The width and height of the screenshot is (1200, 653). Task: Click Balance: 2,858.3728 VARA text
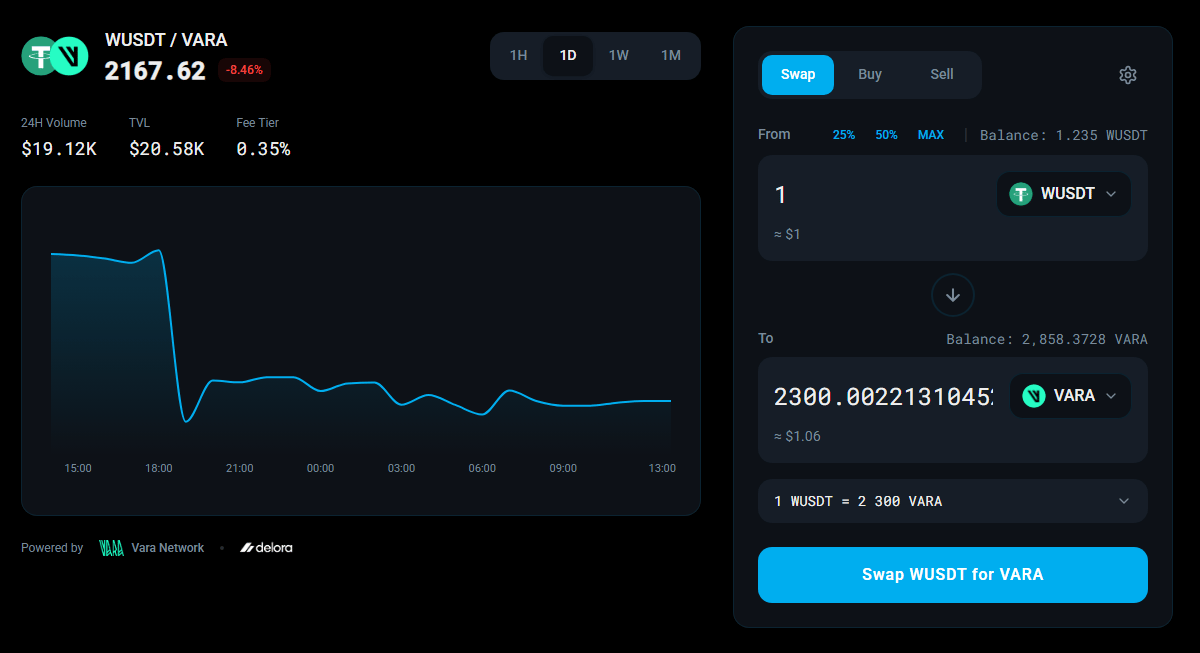pos(1047,339)
